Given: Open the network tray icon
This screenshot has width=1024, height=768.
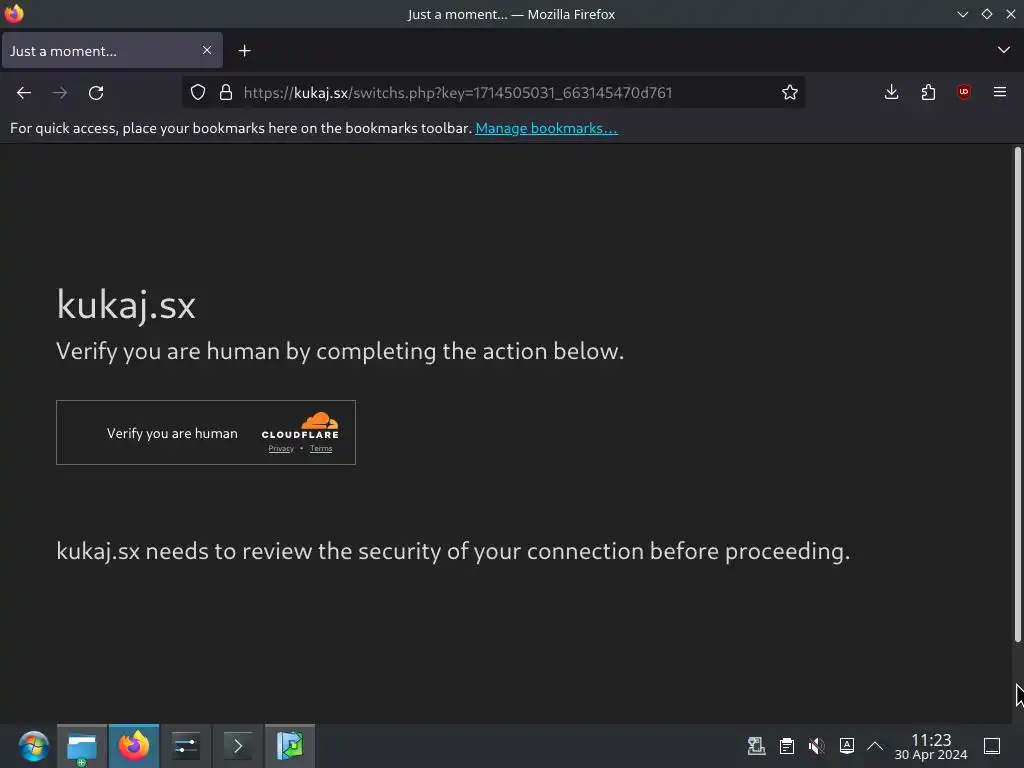Looking at the screenshot, I should click(756, 746).
